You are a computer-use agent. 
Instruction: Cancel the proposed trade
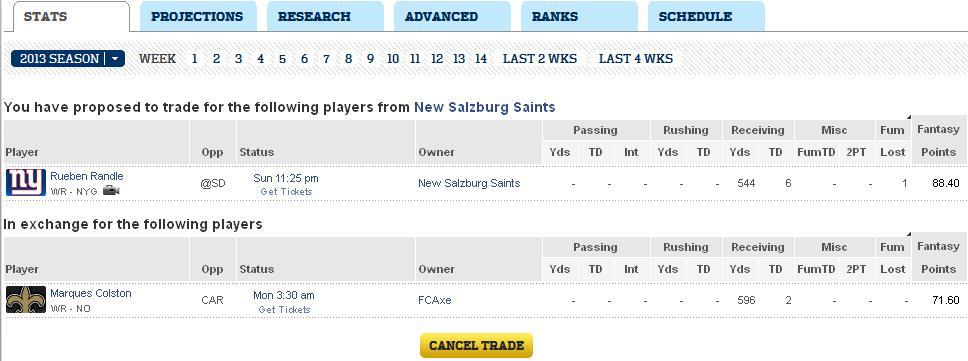476,346
